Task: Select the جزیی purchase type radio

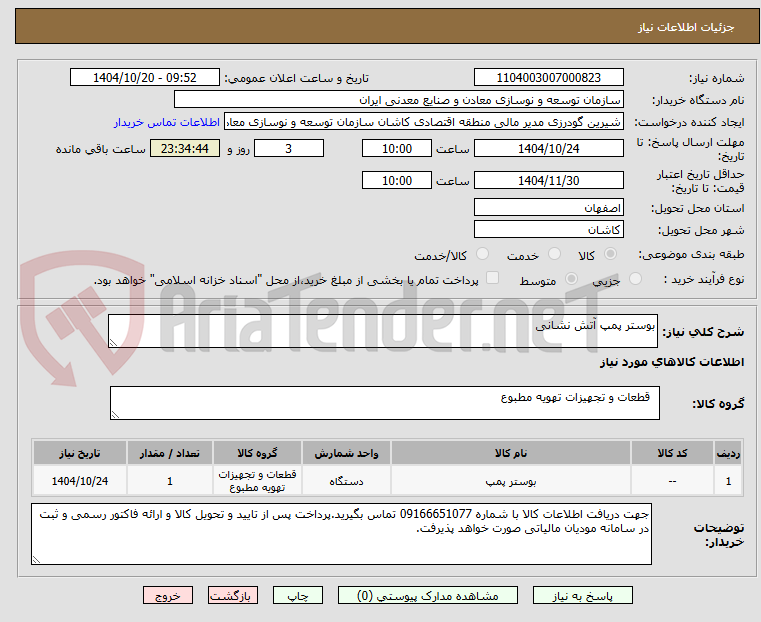Action: pos(635,278)
